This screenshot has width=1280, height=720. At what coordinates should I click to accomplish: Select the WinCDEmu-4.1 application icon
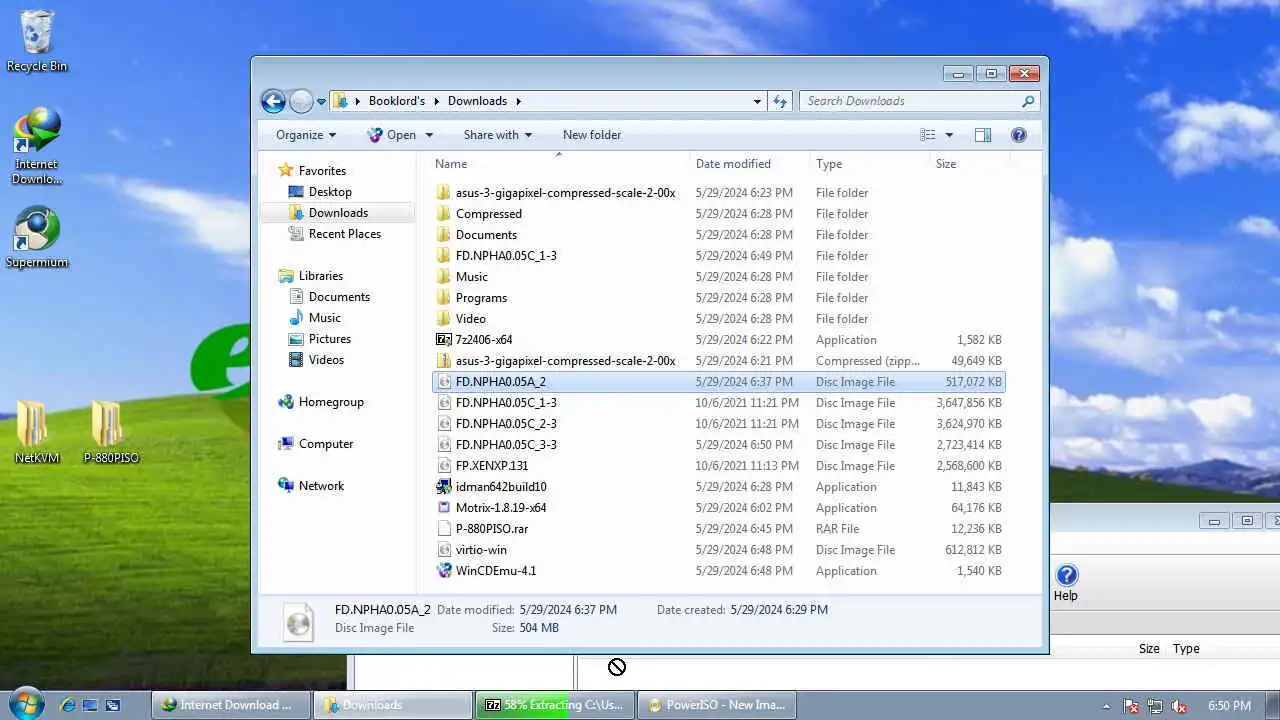tap(444, 571)
